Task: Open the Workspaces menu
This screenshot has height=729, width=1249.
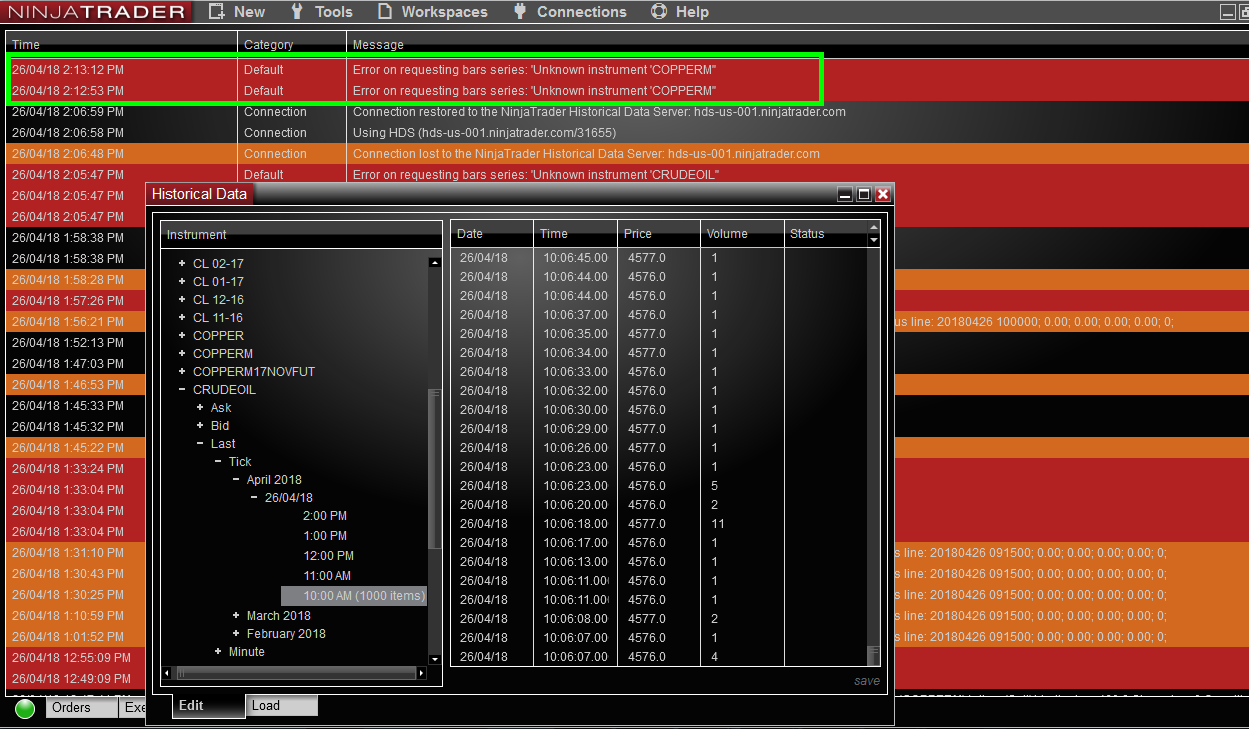Action: (x=444, y=12)
